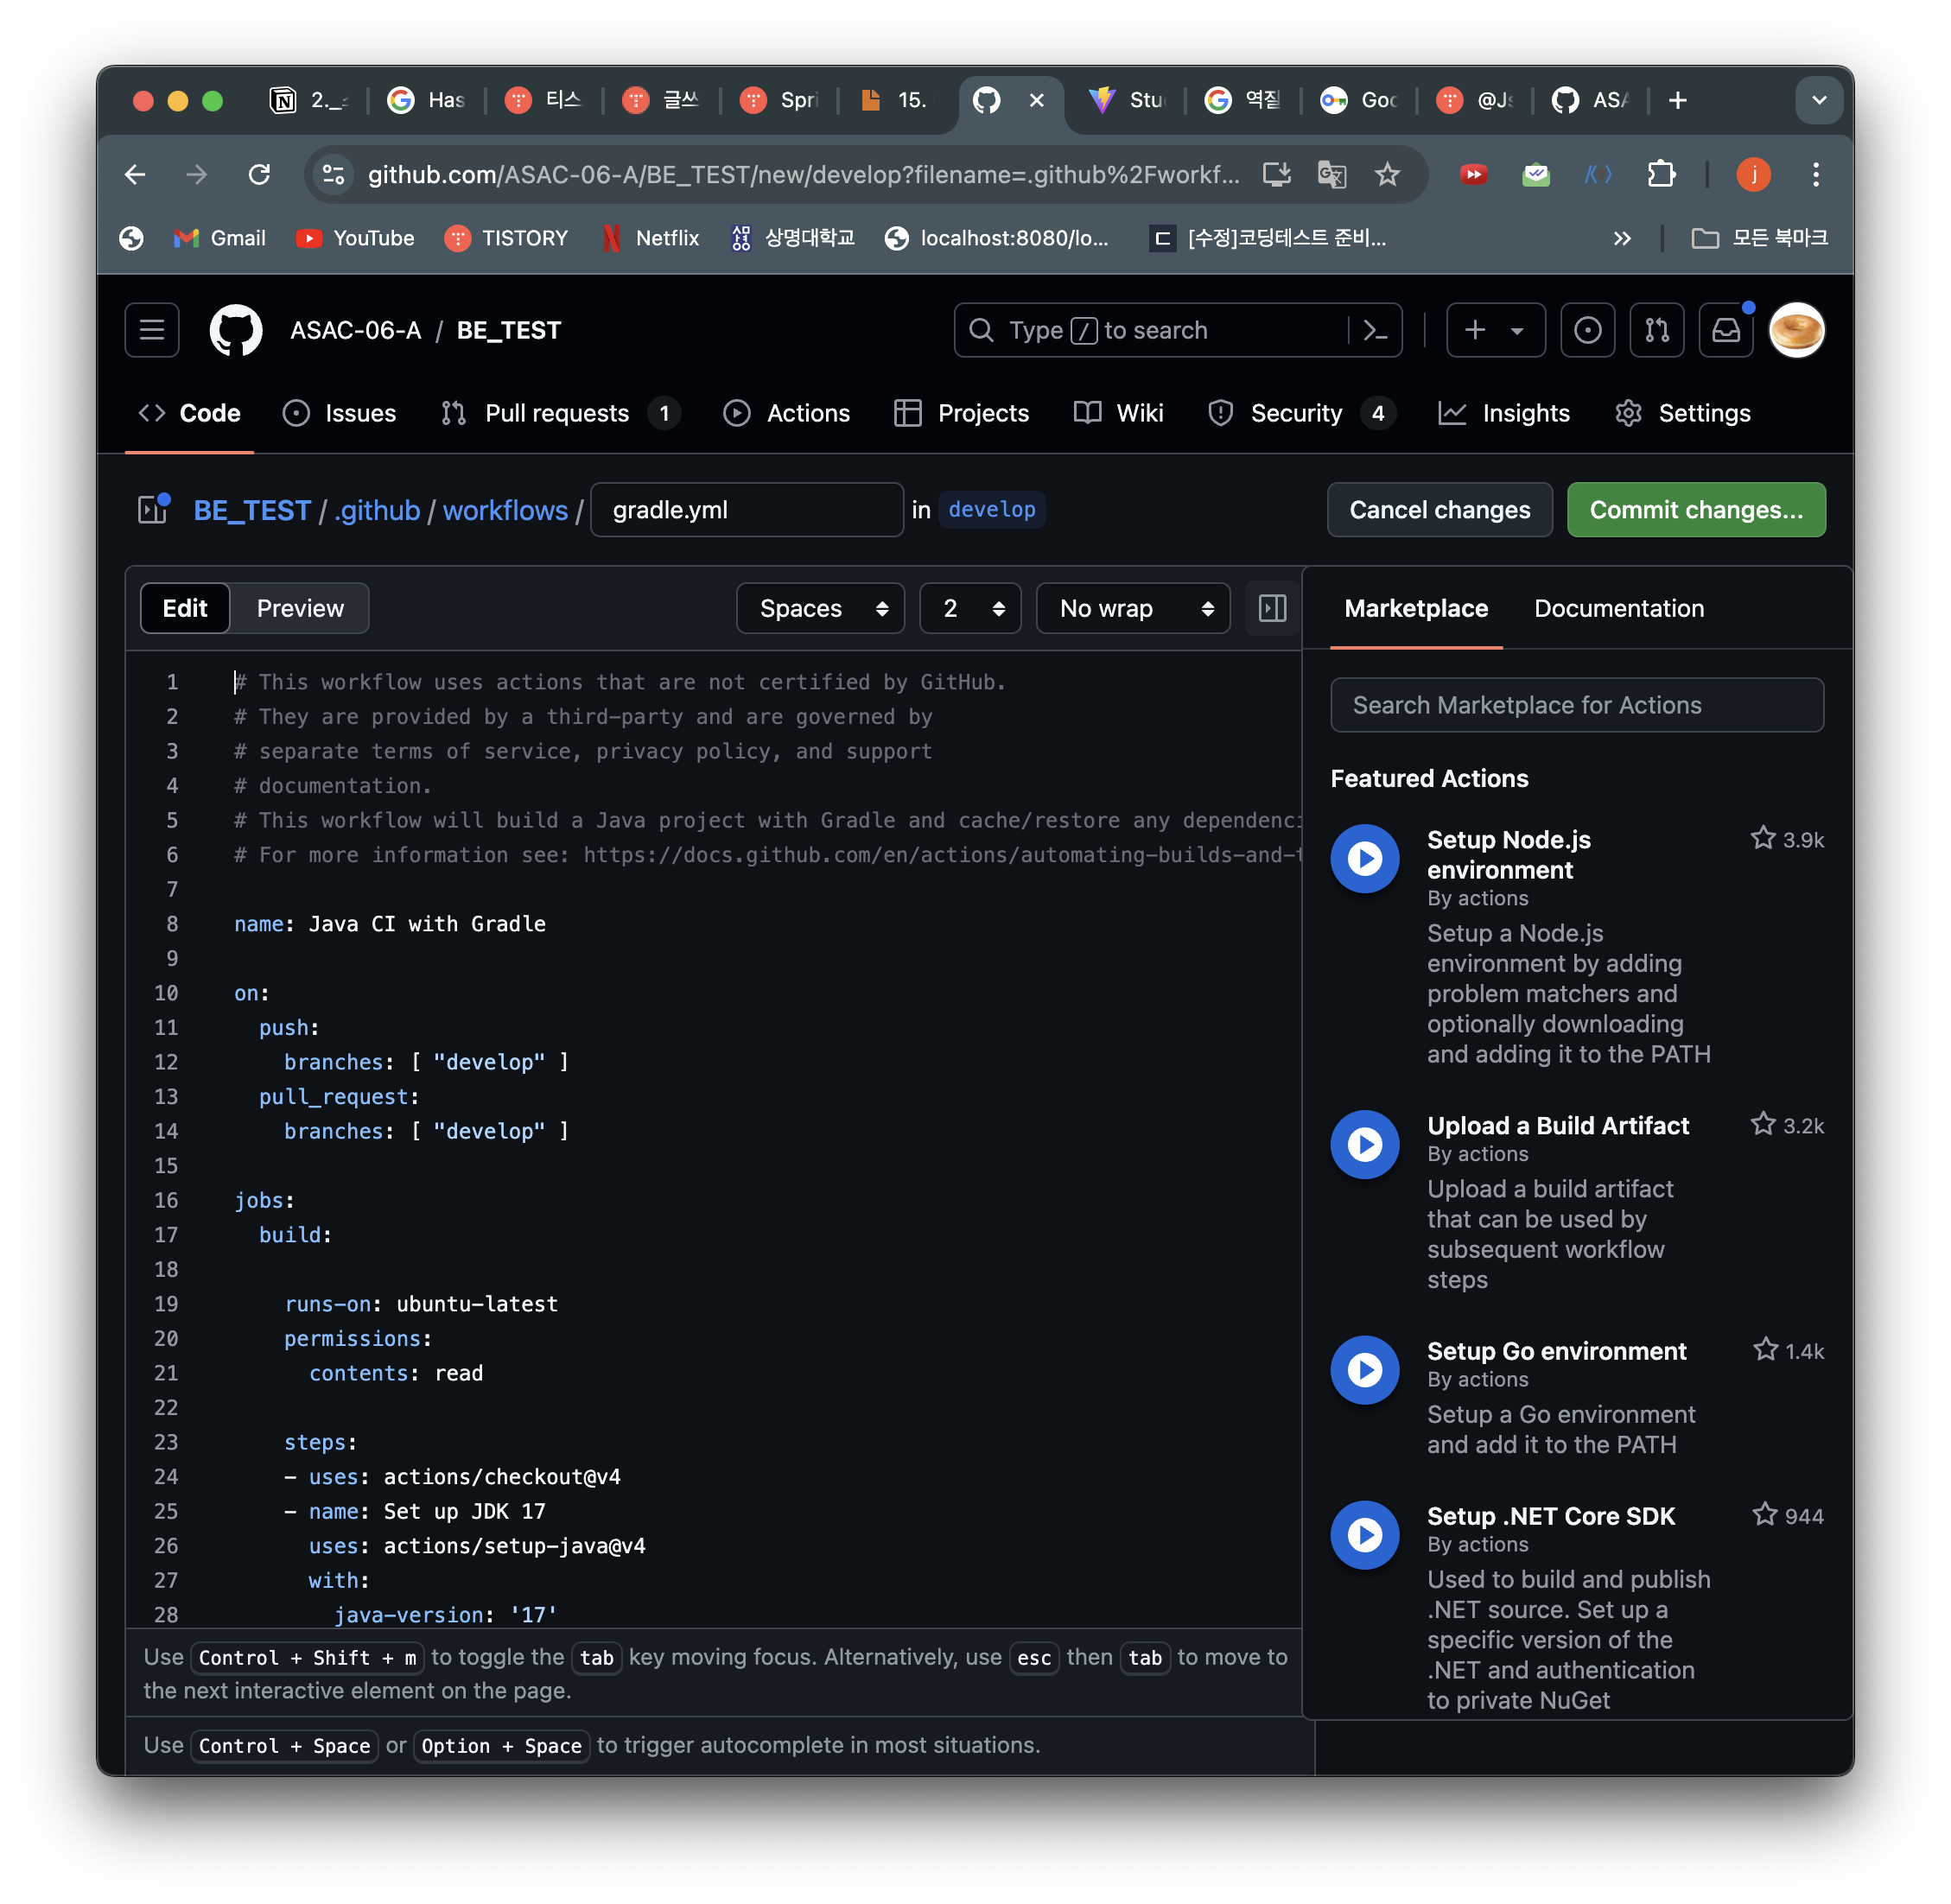Open the command palette icon in search bar
This screenshot has width=1951, height=1904.
pyautogui.click(x=1375, y=330)
